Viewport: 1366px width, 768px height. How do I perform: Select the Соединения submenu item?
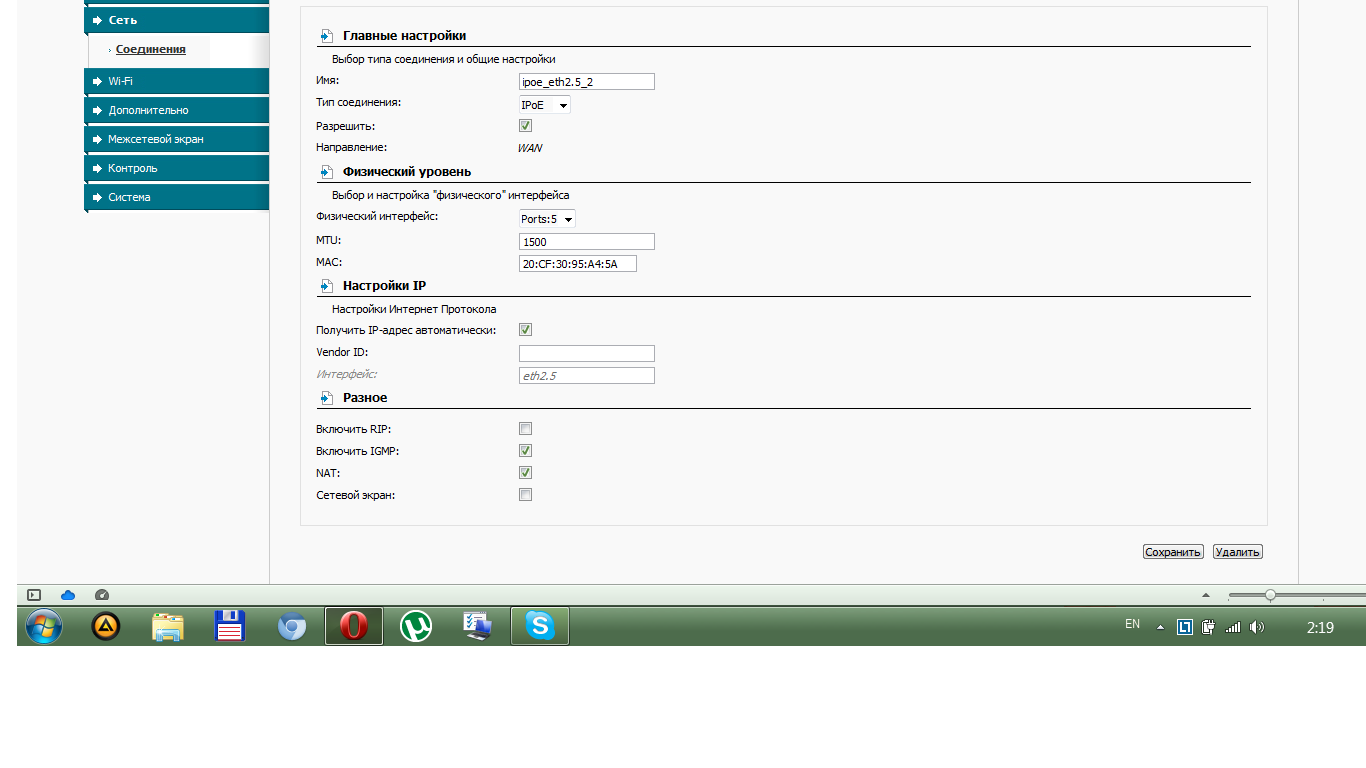(150, 49)
